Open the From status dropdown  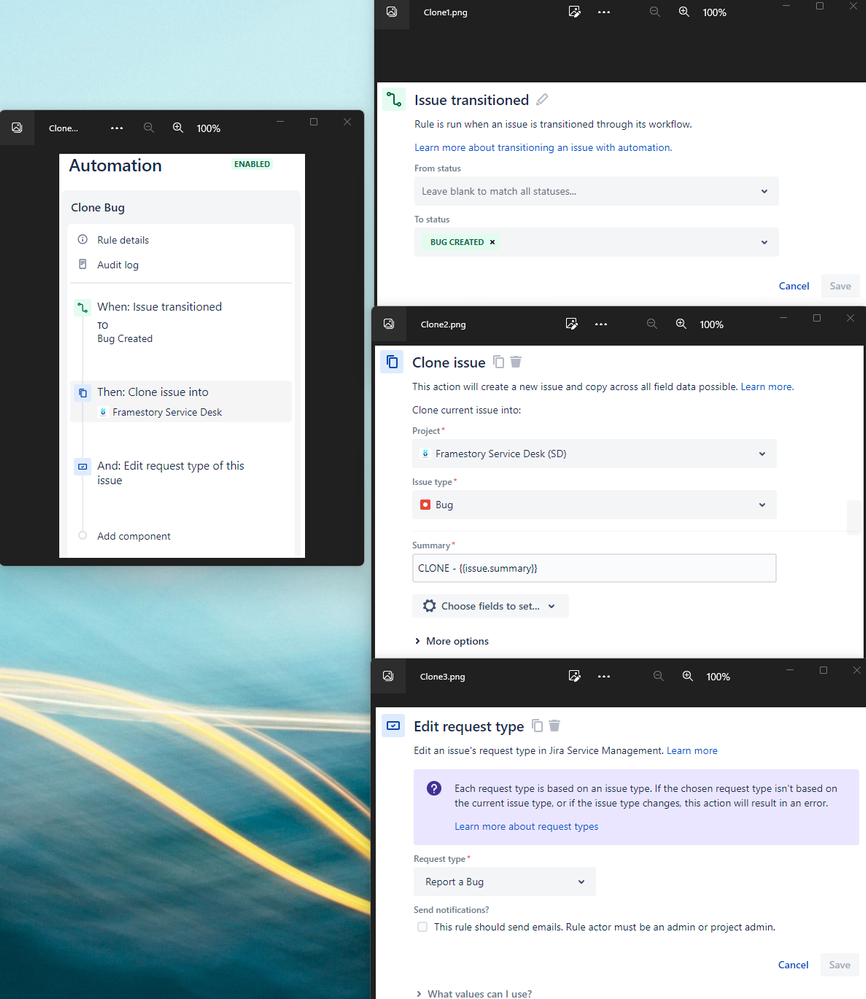[x=596, y=191]
